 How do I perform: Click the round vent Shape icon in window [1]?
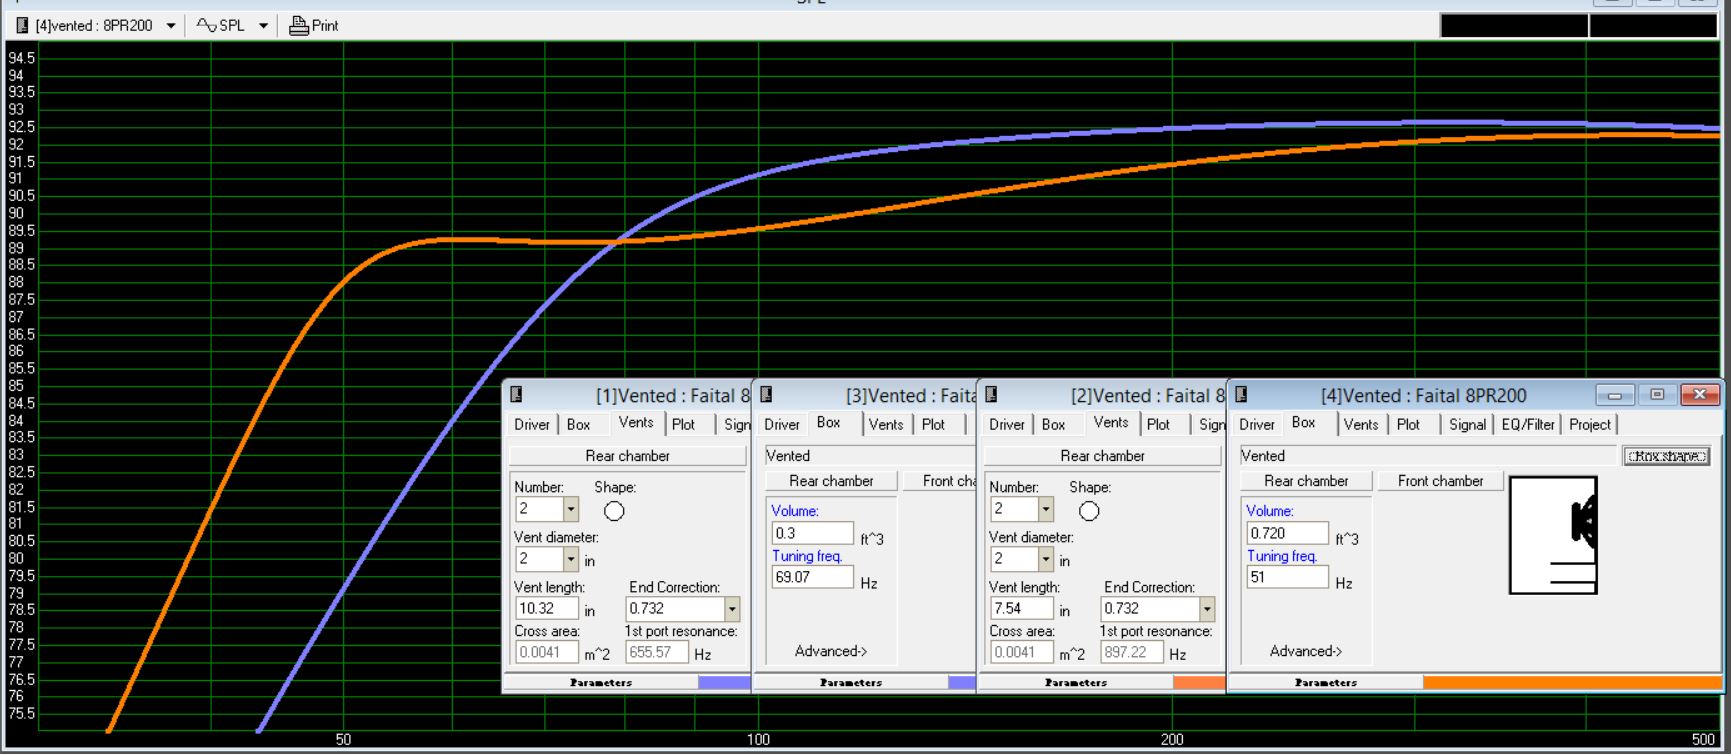(614, 511)
